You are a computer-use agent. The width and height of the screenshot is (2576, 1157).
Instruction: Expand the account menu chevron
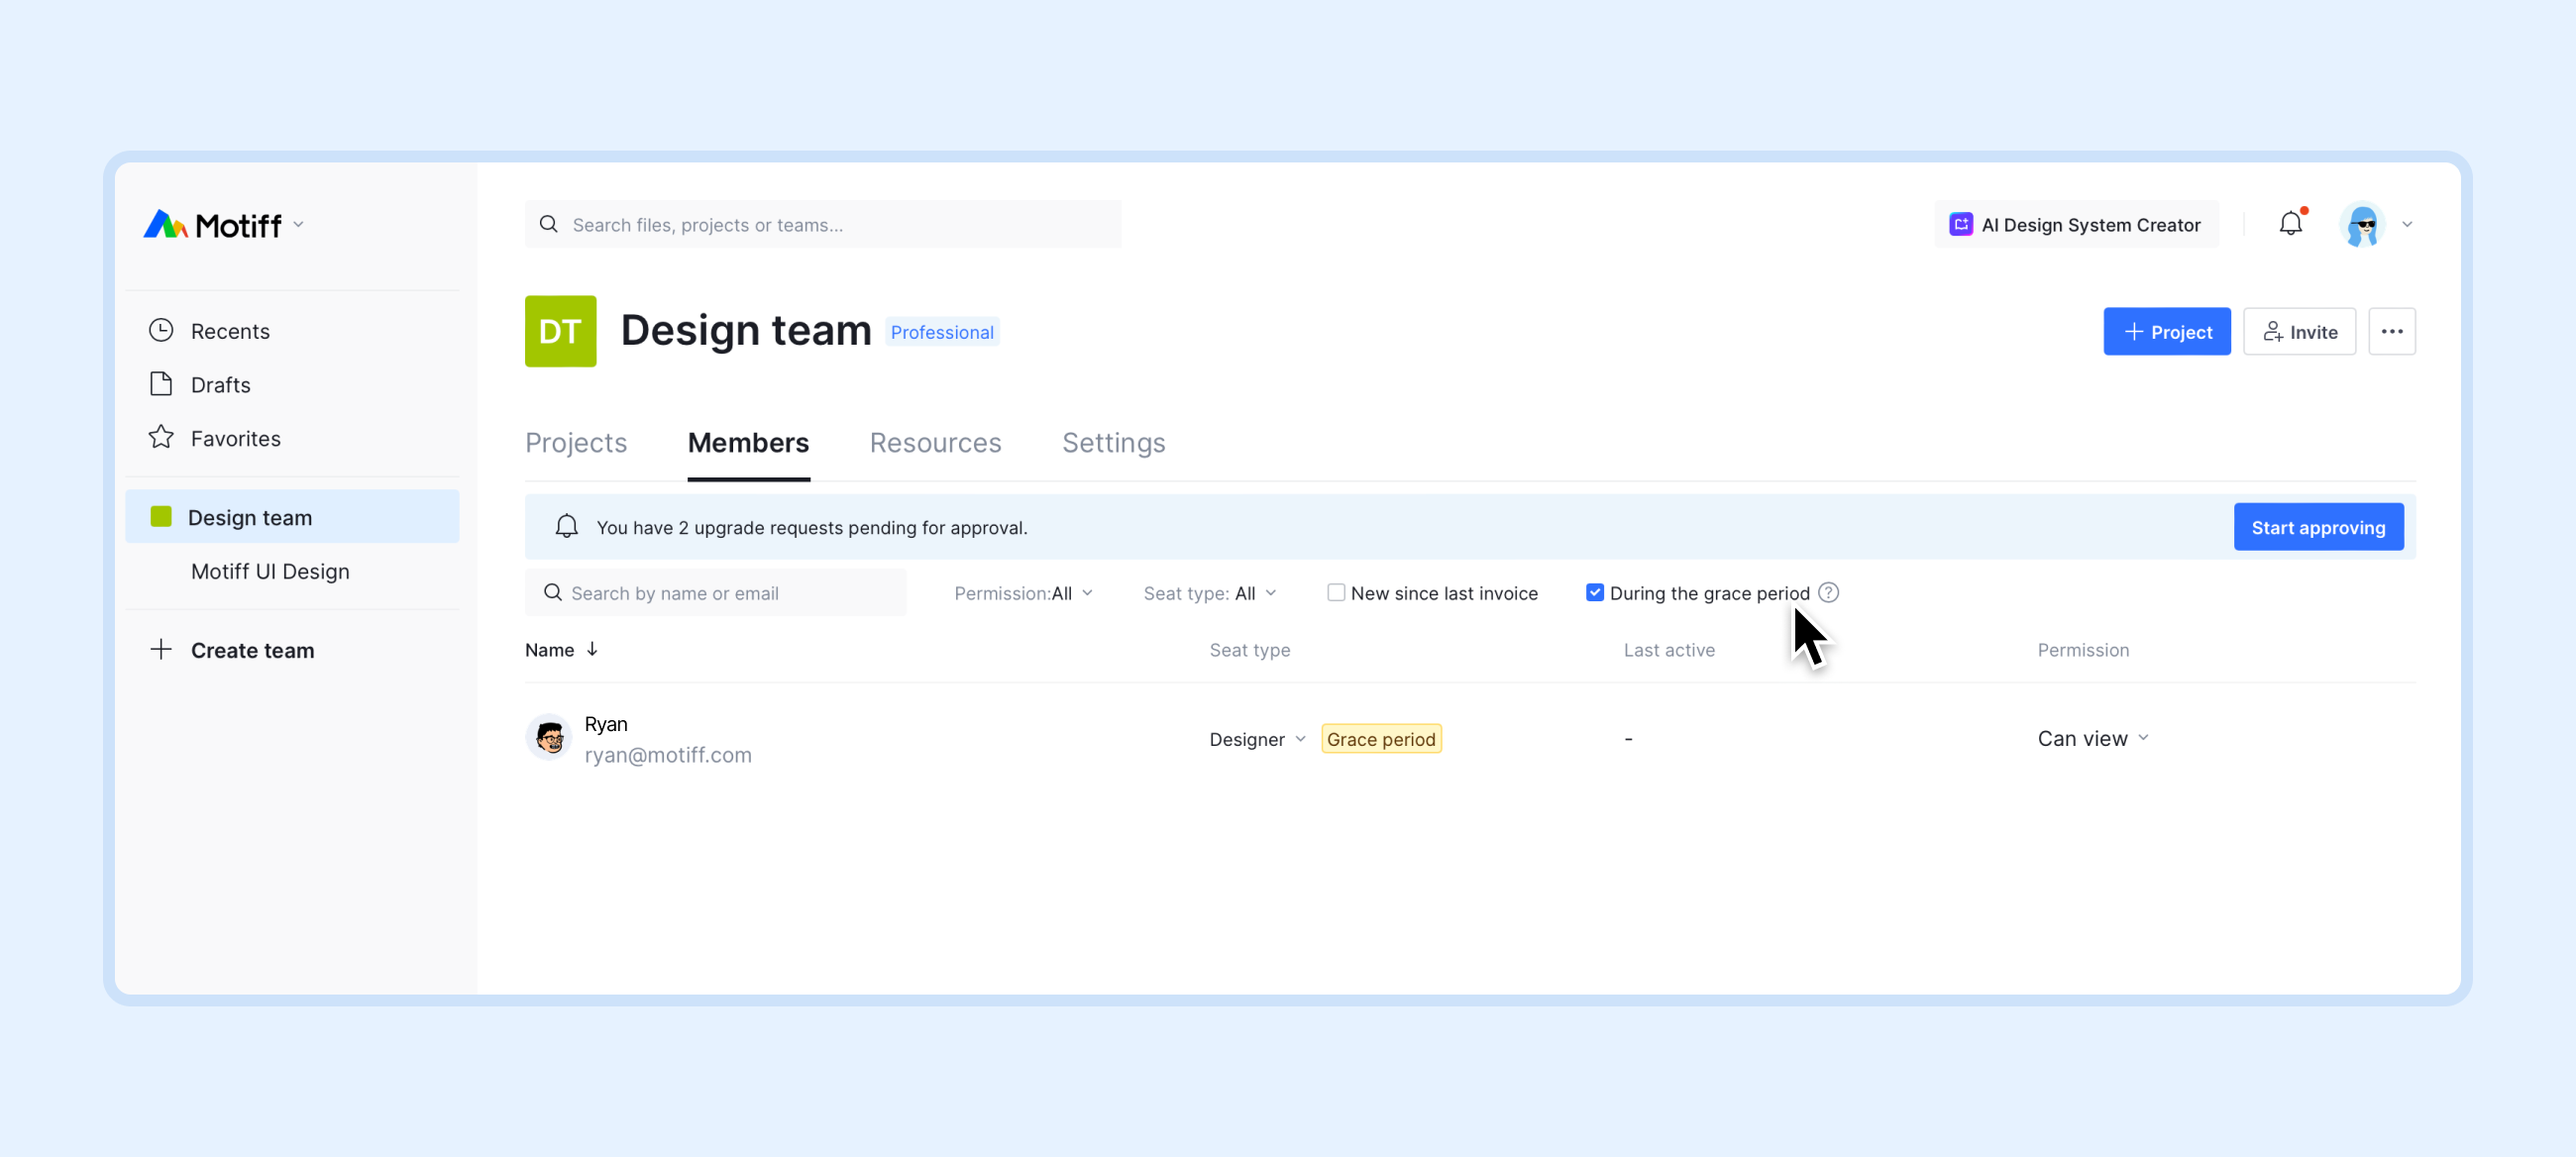click(x=2407, y=225)
